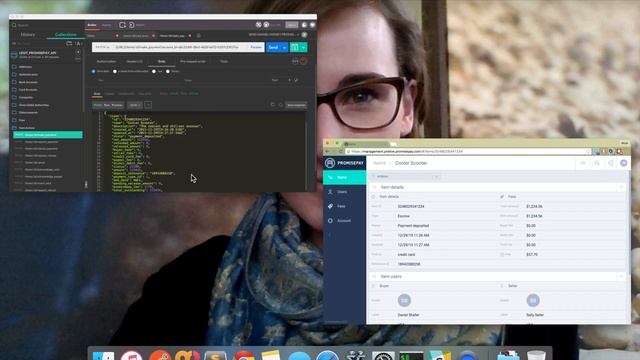Click the red browser extension icon
Screen dimensions: 640x360
pyautogui.click(x=619, y=151)
